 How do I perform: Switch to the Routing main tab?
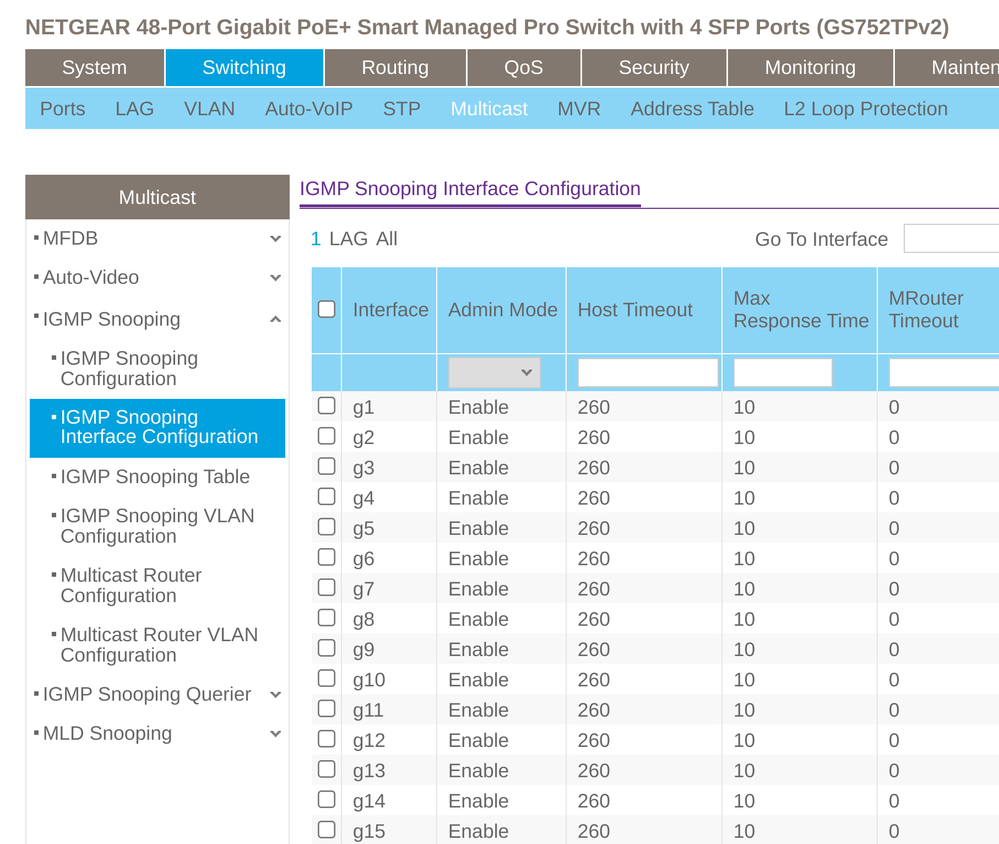coord(394,68)
